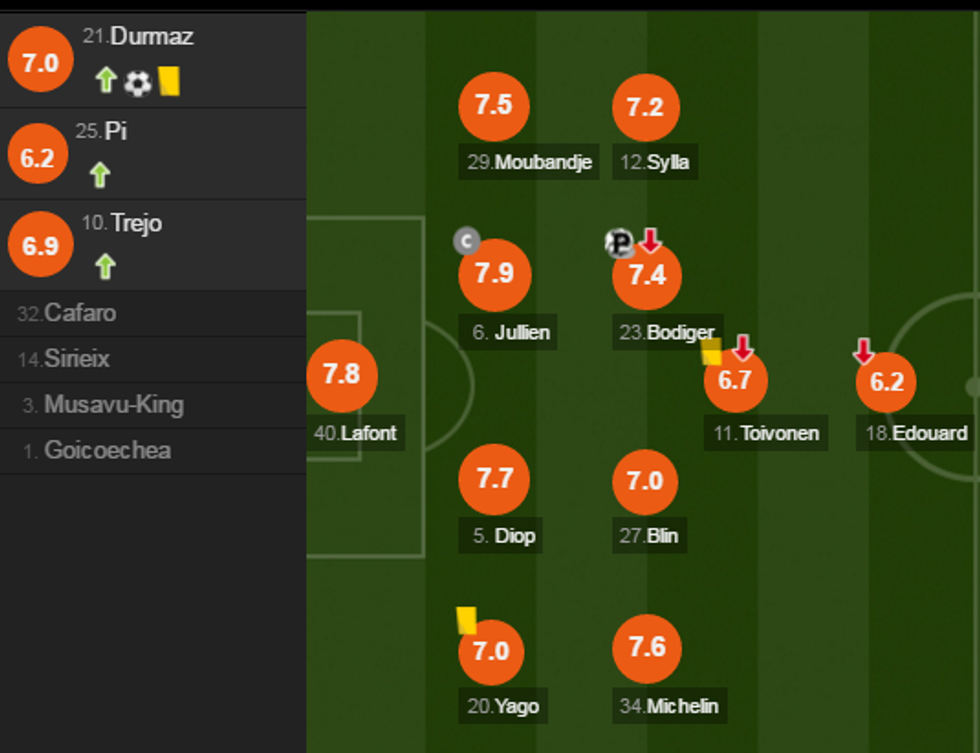
Task: Select unused substitute Cafaro in the bench list
Action: pyautogui.click(x=80, y=313)
